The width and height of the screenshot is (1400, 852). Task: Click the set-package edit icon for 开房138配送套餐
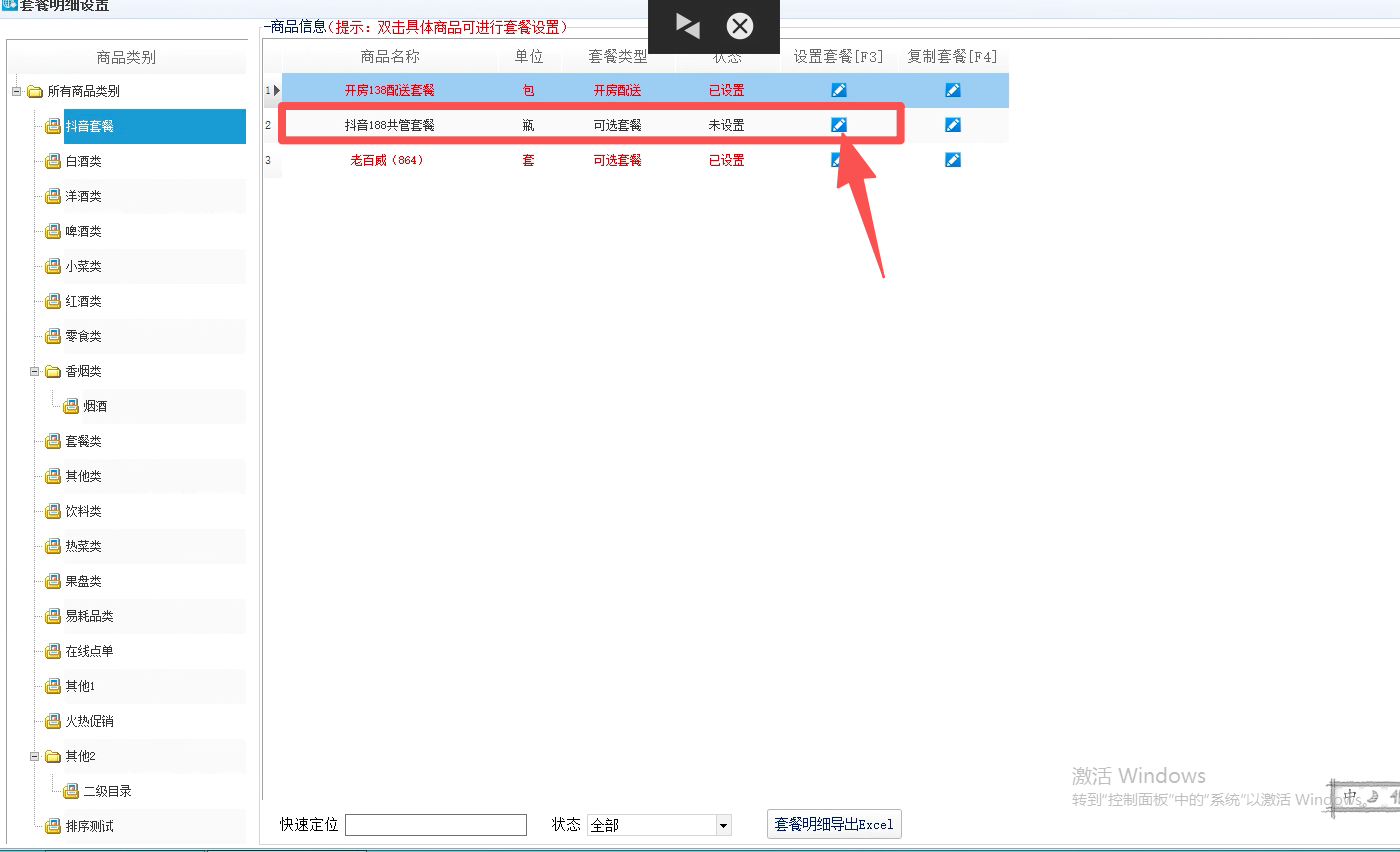(x=839, y=90)
